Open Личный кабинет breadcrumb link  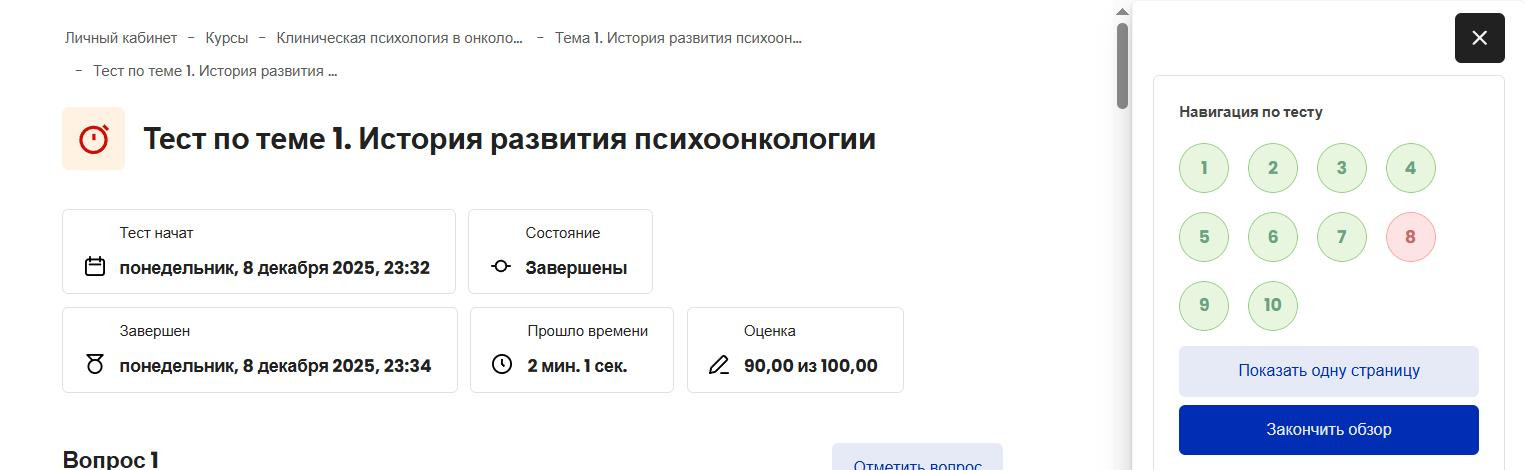(x=121, y=38)
